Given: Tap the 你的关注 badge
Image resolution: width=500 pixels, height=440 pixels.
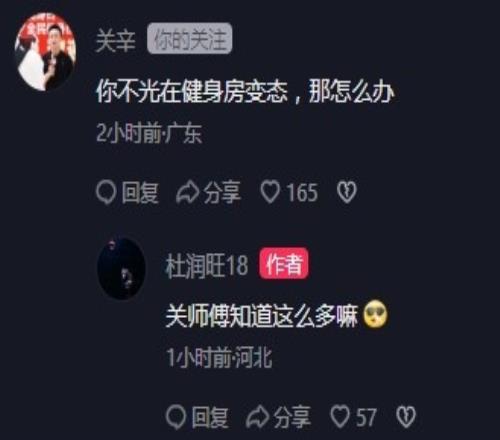Looking at the screenshot, I should point(190,38).
